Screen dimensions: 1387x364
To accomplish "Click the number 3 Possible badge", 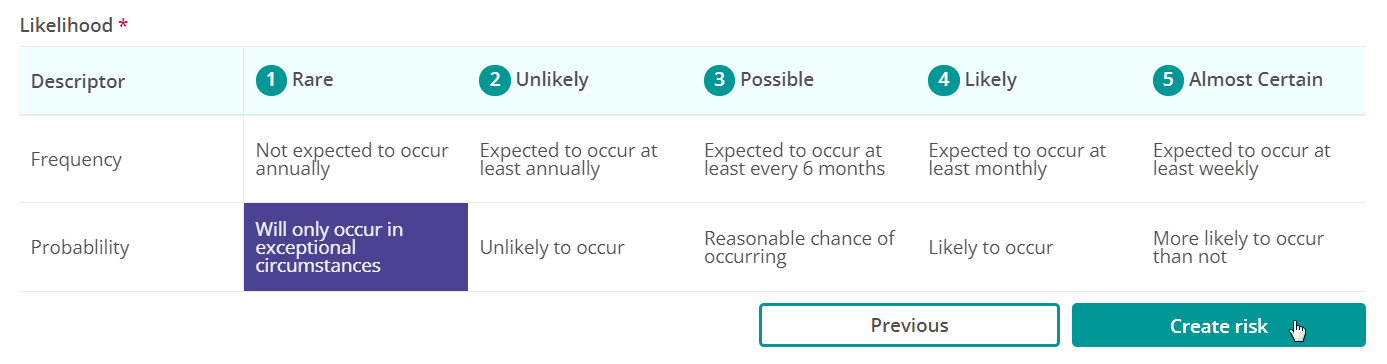I will point(720,80).
